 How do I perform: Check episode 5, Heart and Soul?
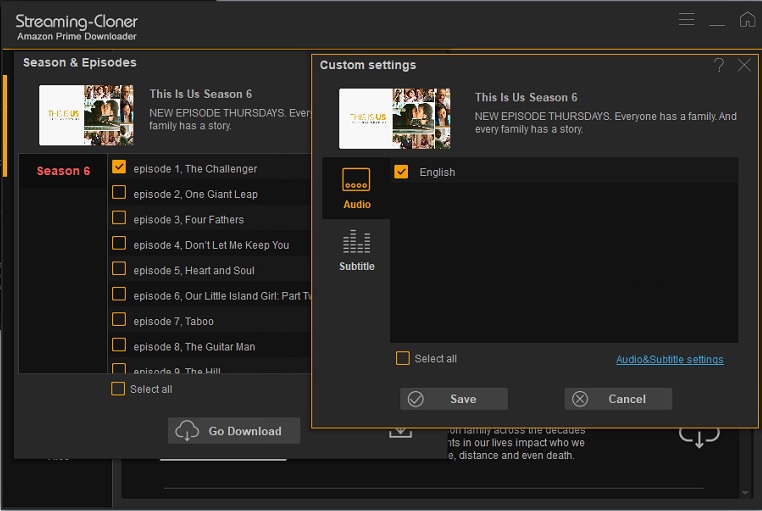pos(119,269)
